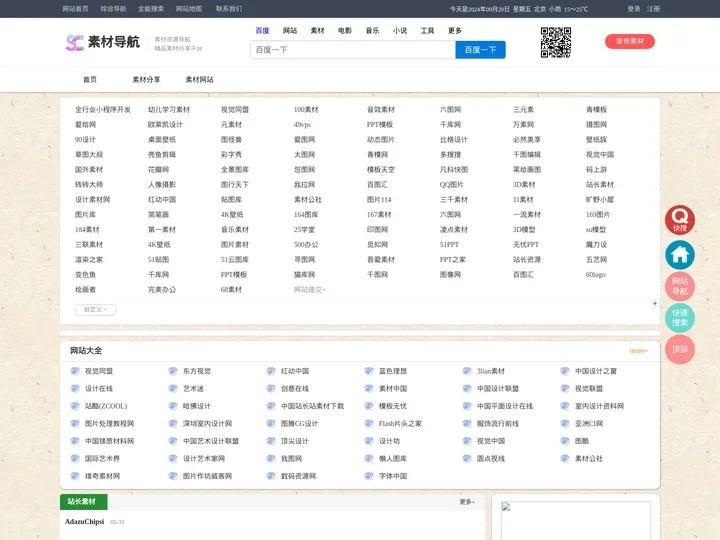
Task: Click the pink 网站导航 floating button
Action: click(x=680, y=286)
